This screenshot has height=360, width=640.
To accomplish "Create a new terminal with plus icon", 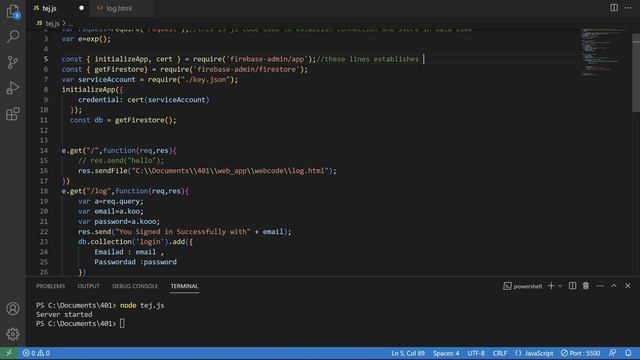I will click(551, 286).
